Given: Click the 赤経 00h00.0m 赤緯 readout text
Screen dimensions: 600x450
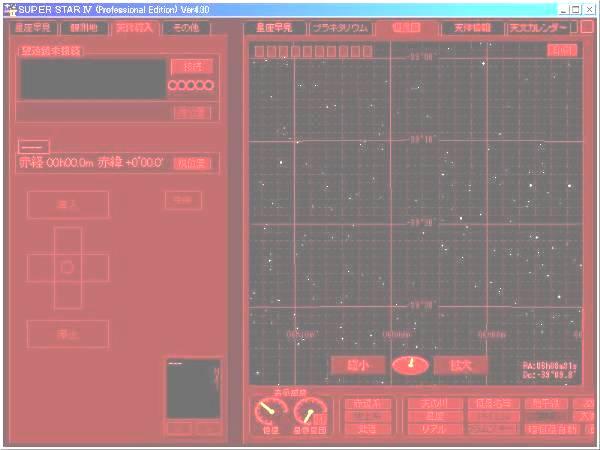Looking at the screenshot, I should click(91, 163).
